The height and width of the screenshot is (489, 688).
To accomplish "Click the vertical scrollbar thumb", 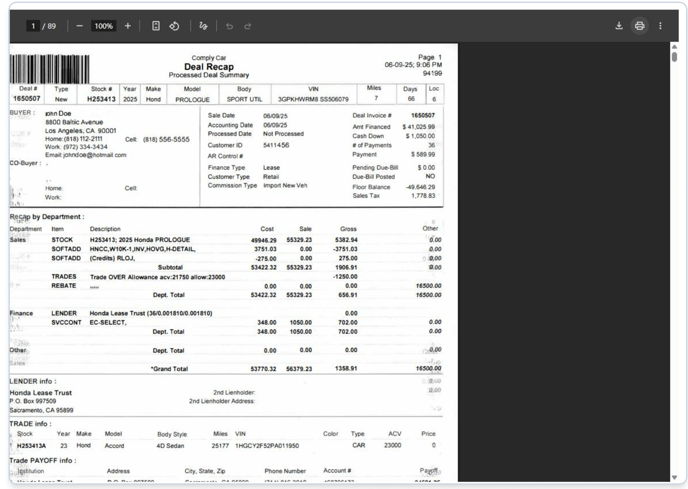I will 674,57.
